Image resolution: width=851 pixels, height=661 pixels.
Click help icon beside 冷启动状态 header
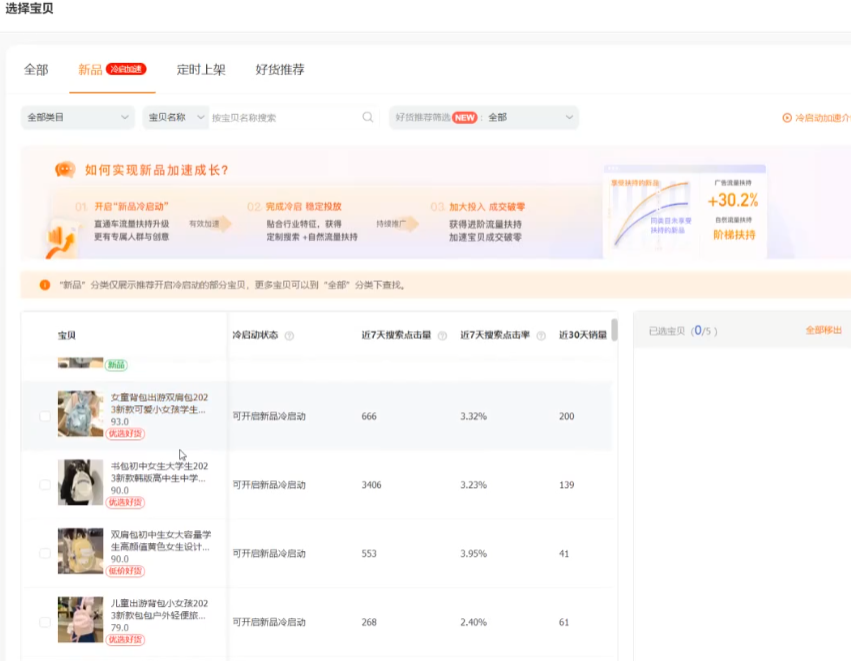289,336
